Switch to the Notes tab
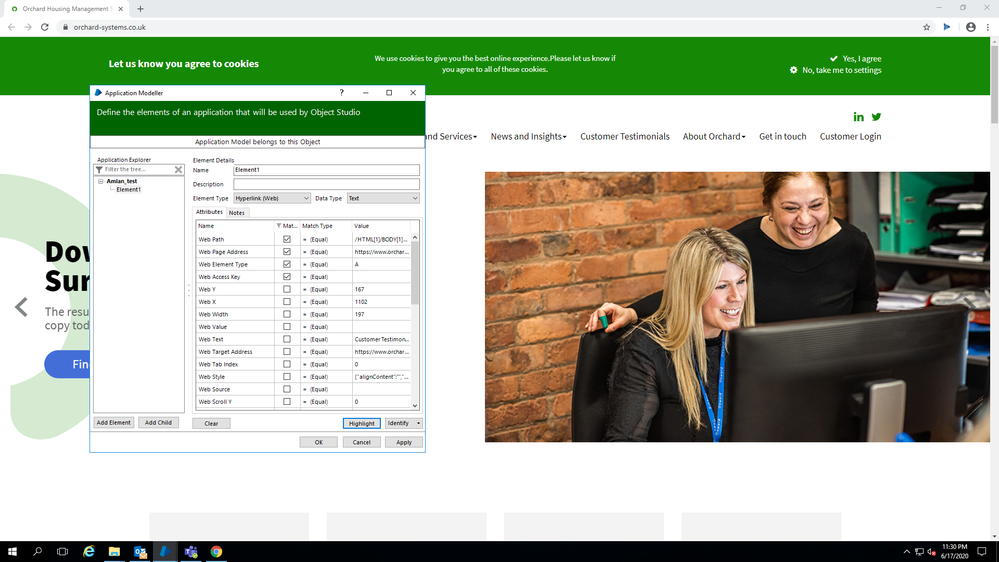The width and height of the screenshot is (999, 562). pyautogui.click(x=236, y=213)
